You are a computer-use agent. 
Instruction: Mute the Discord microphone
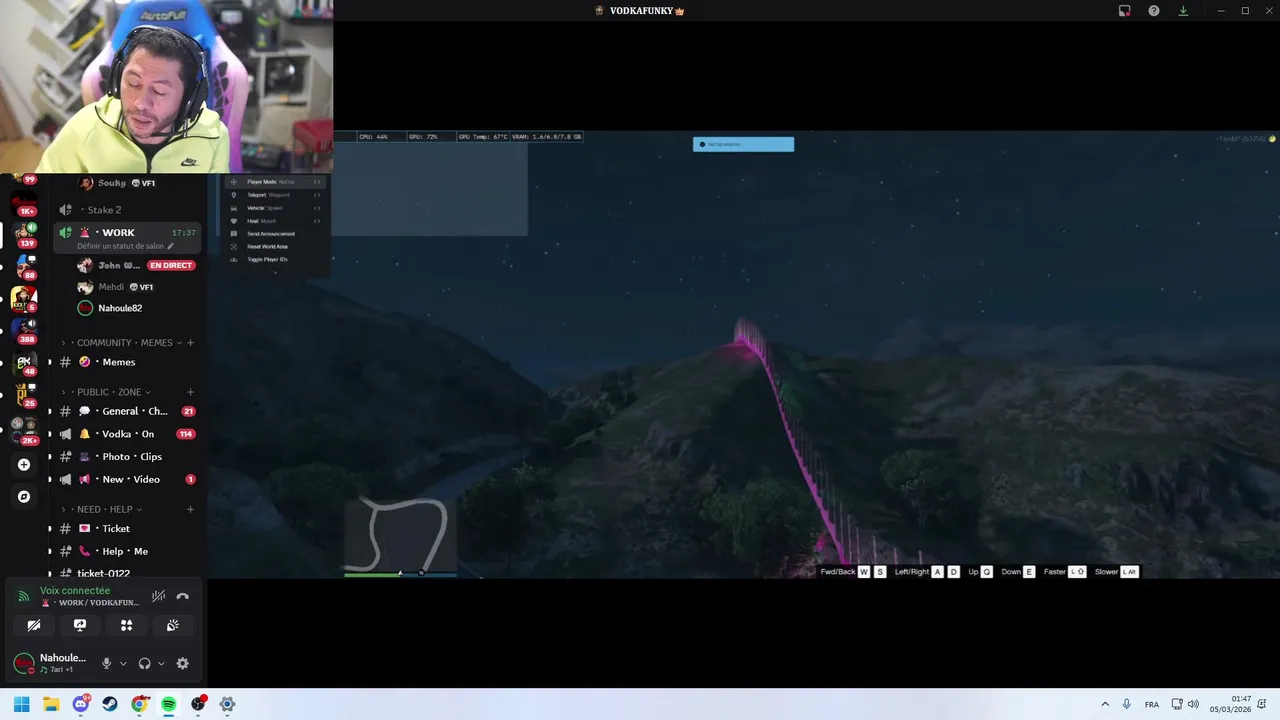[106, 663]
